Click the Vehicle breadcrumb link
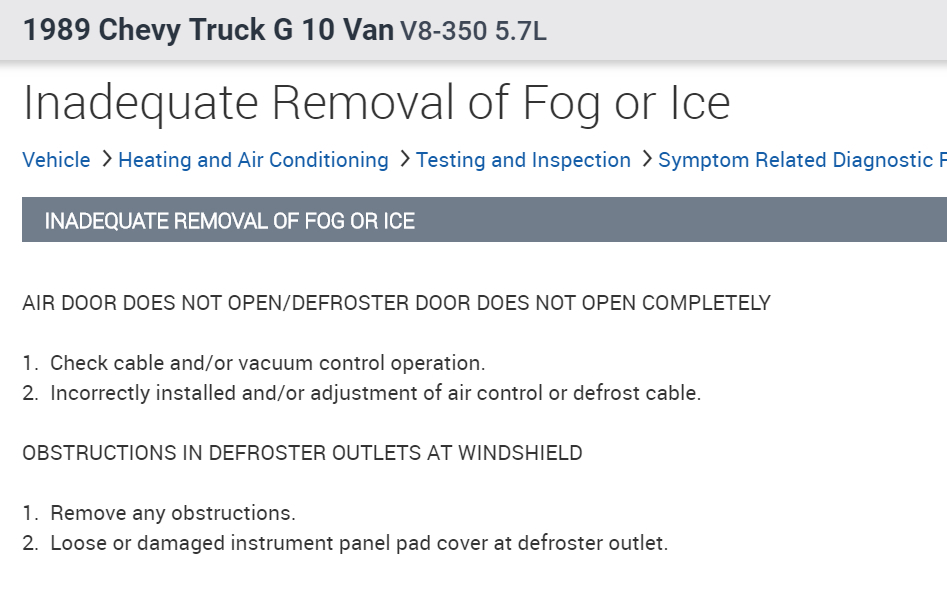This screenshot has height=606, width=947. point(56,160)
